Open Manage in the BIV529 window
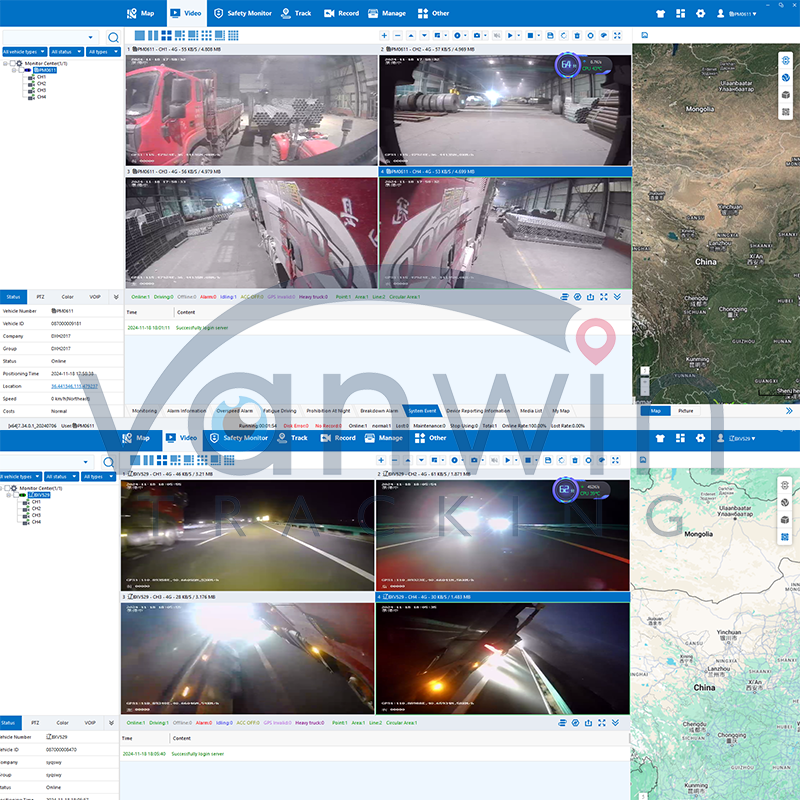The width and height of the screenshot is (800, 800). click(x=385, y=438)
